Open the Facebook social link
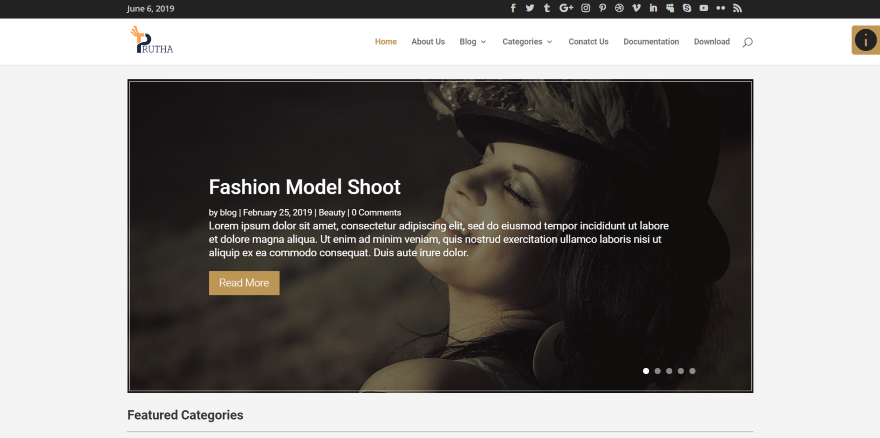 (513, 8)
